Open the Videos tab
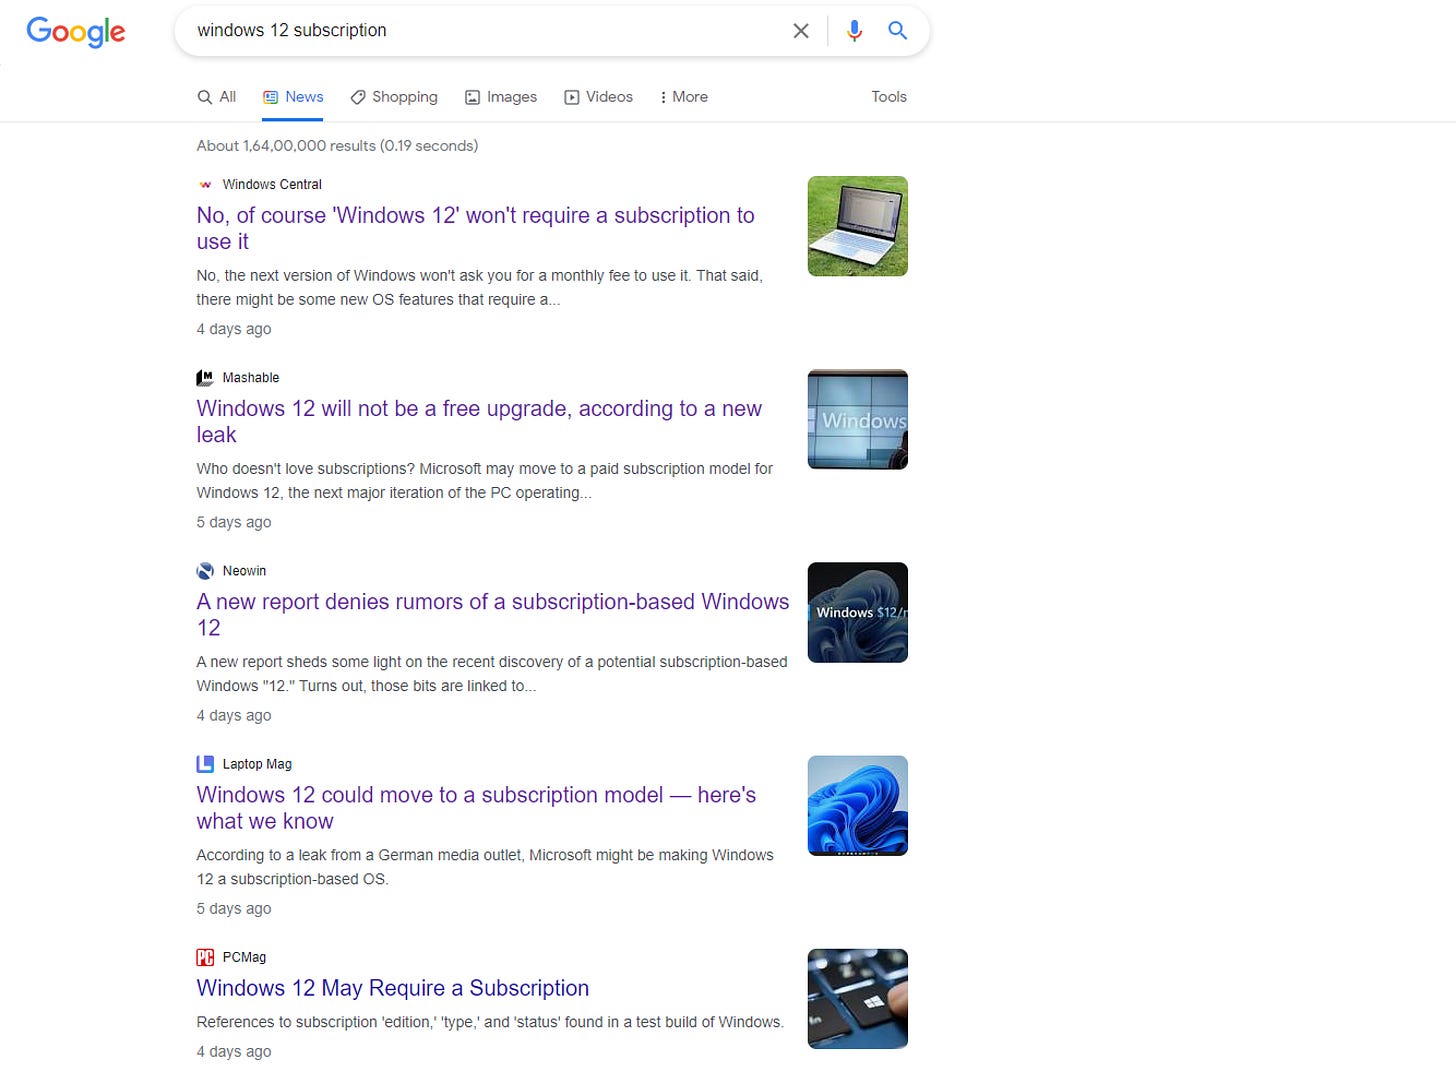This screenshot has width=1456, height=1081. click(x=599, y=97)
